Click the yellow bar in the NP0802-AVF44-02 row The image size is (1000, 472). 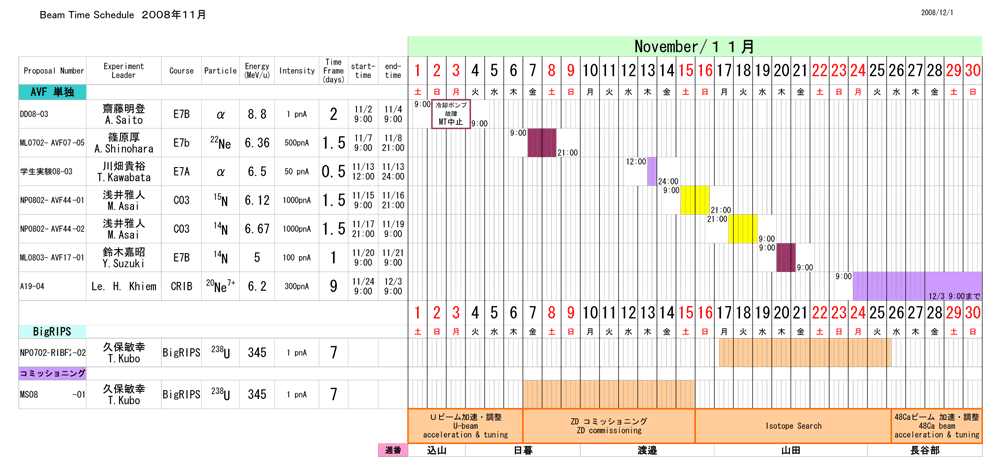[743, 229]
